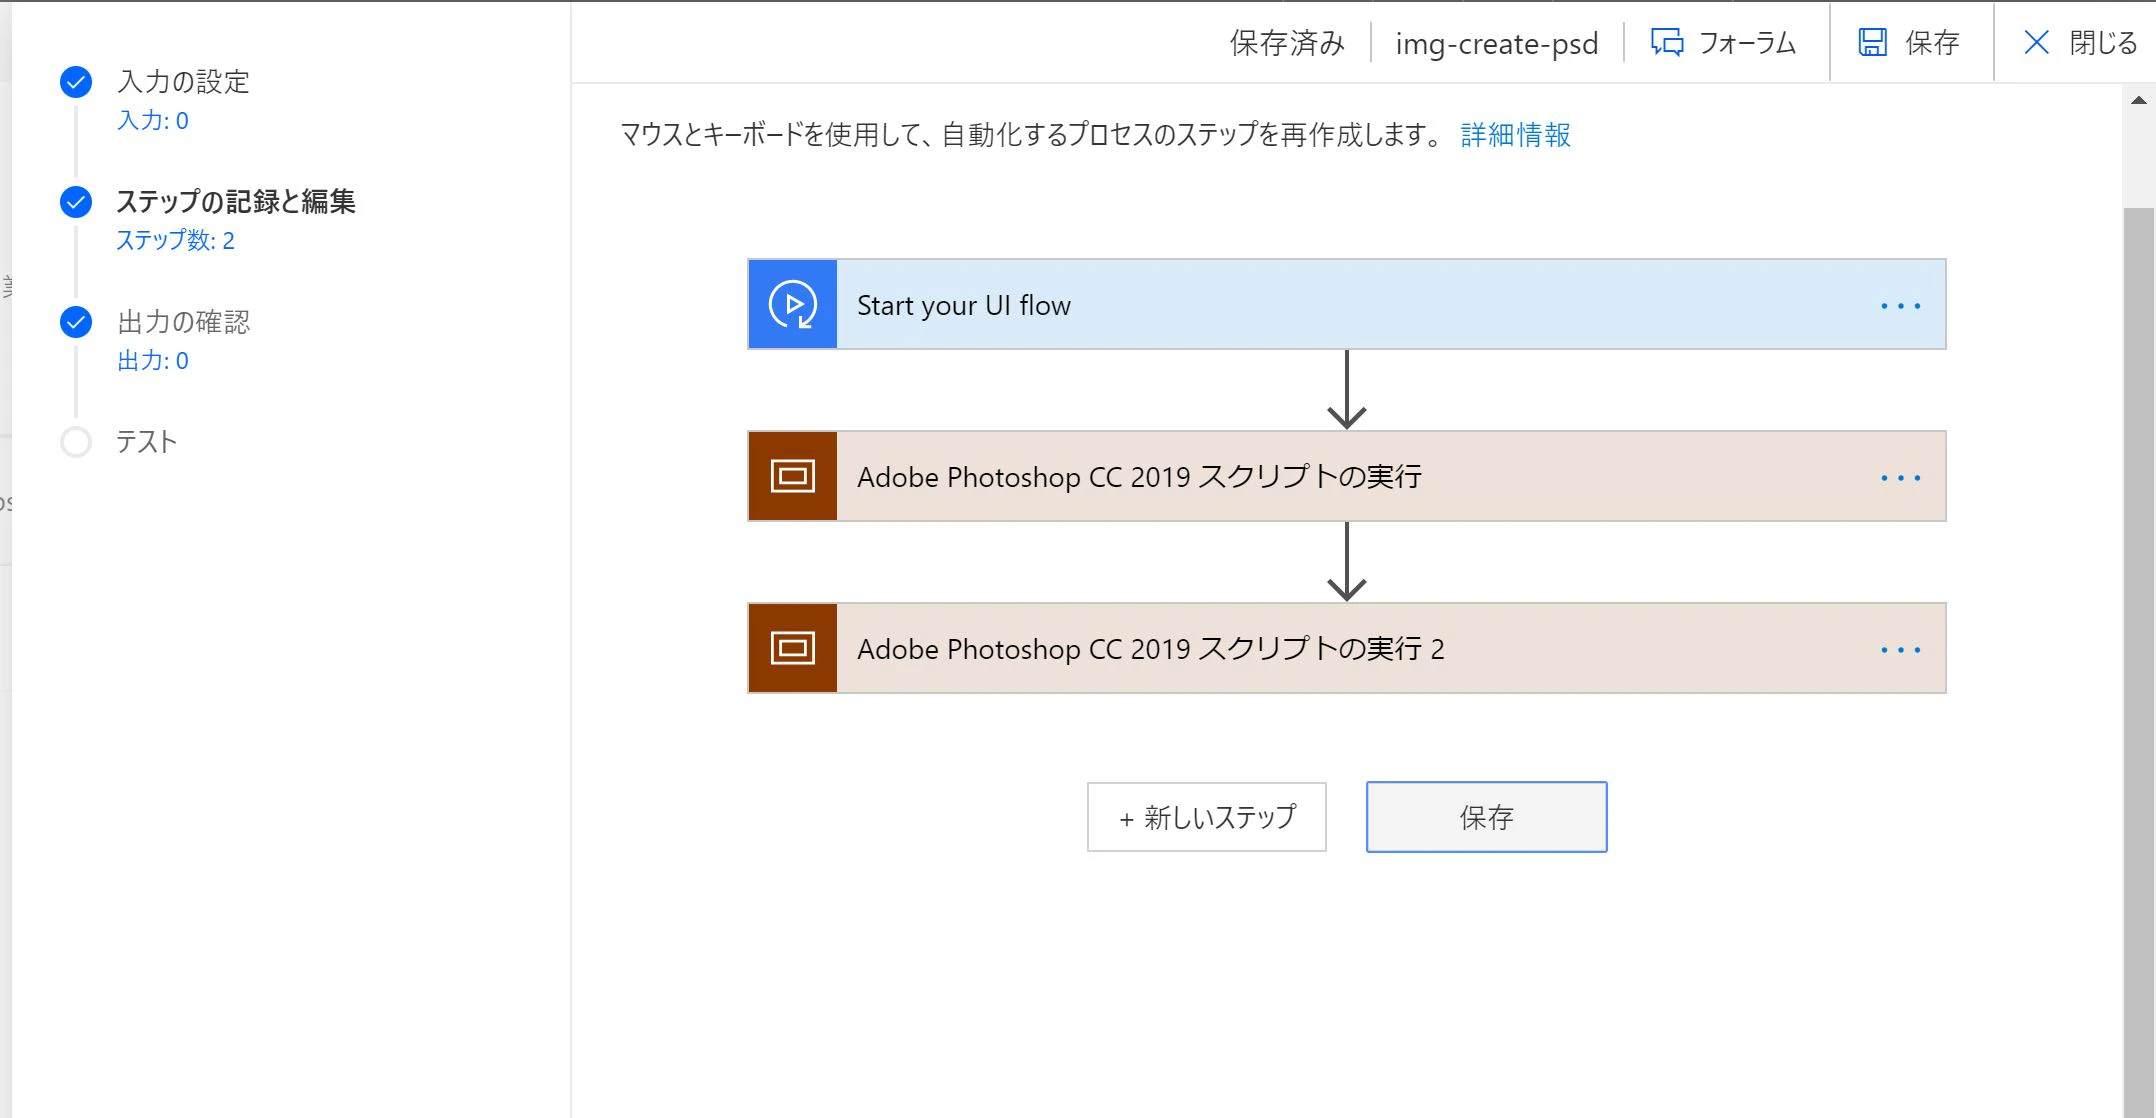Image resolution: width=2156 pixels, height=1118 pixels.
Task: Click the first Photoshop script step window icon
Action: pyautogui.click(x=792, y=476)
